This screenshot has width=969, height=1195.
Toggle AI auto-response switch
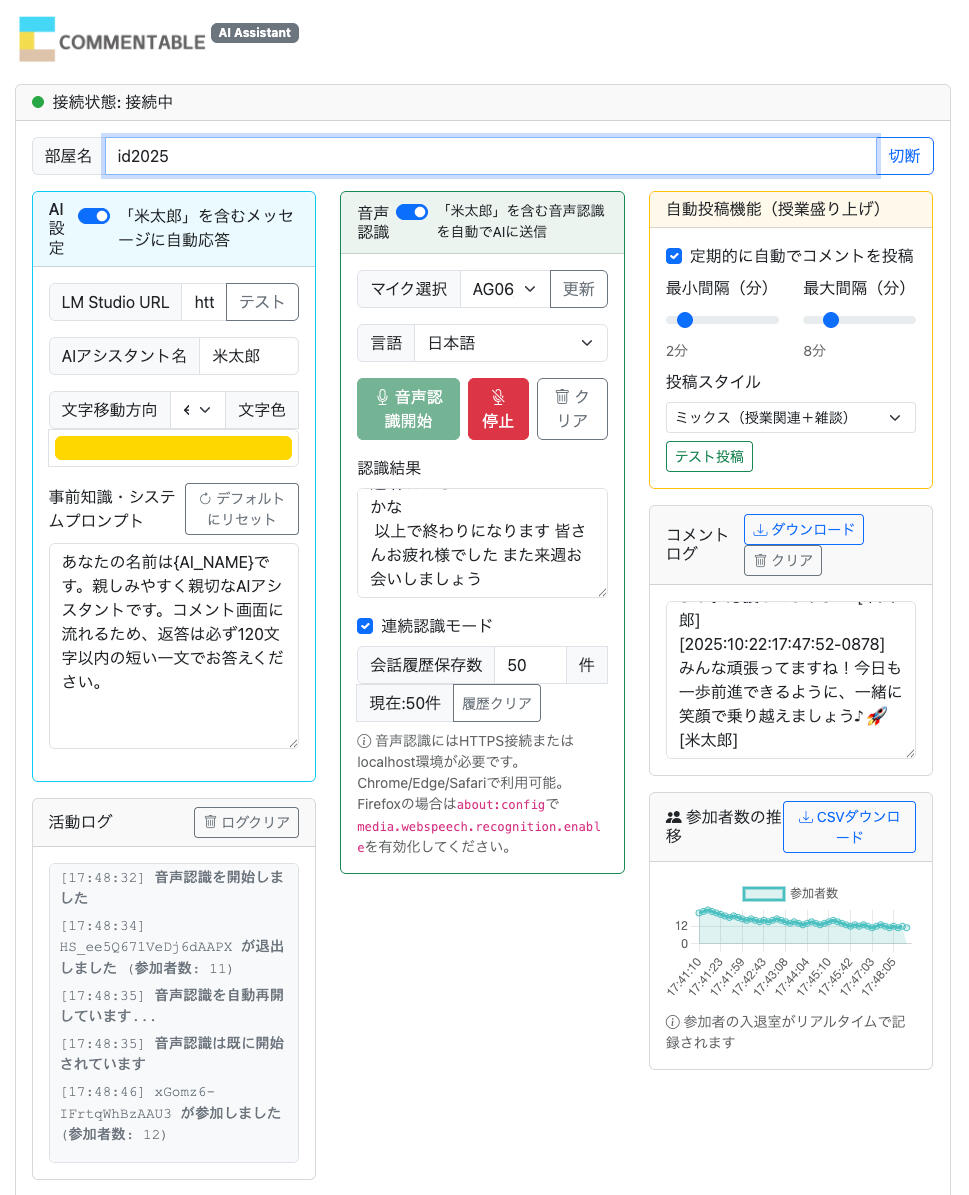click(x=94, y=216)
